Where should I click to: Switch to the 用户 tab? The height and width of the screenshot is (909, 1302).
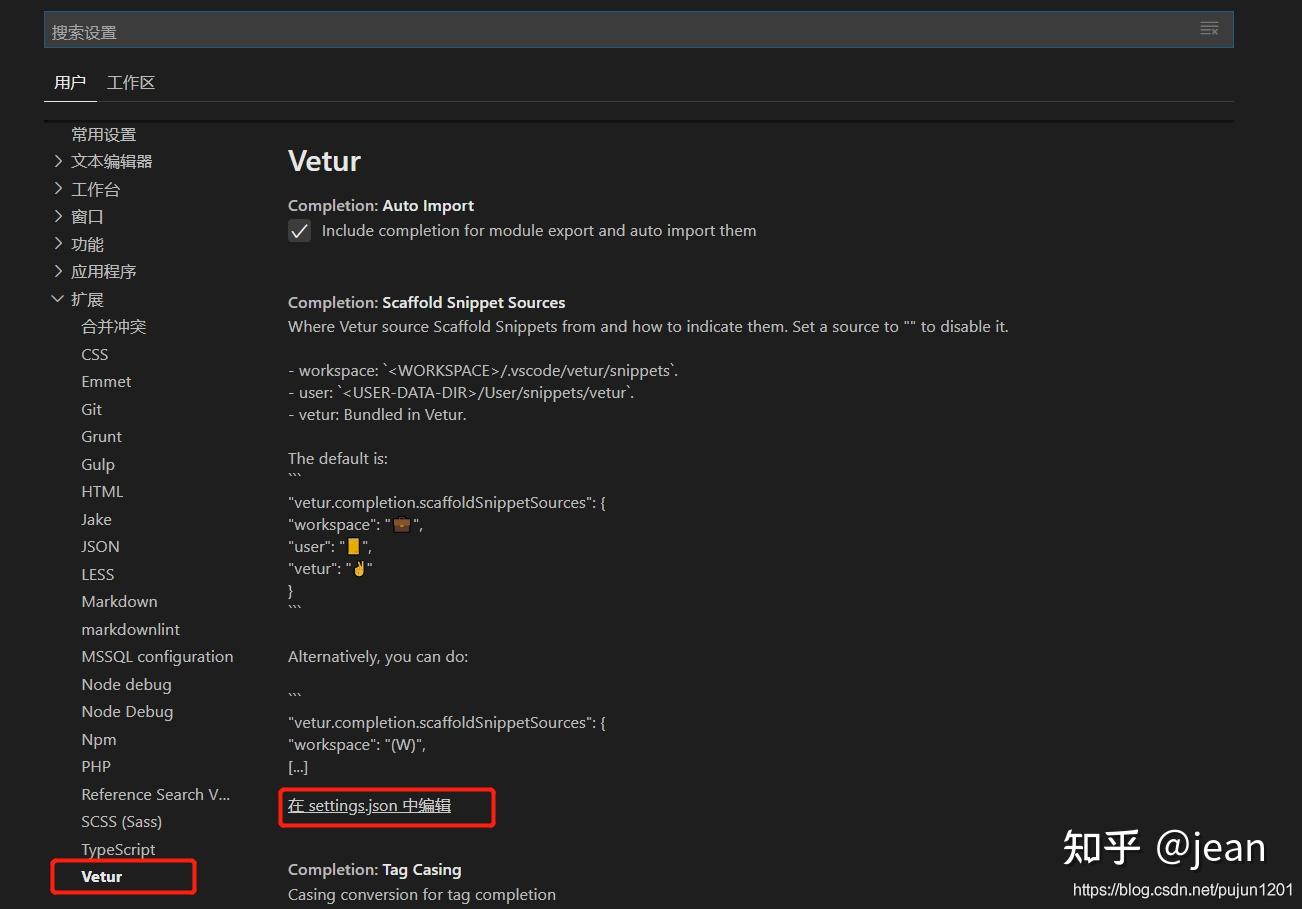pos(70,82)
